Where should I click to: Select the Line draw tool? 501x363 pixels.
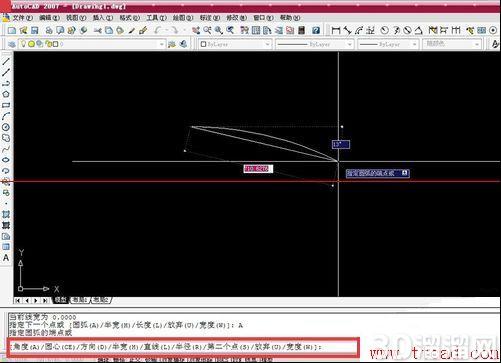[6, 62]
